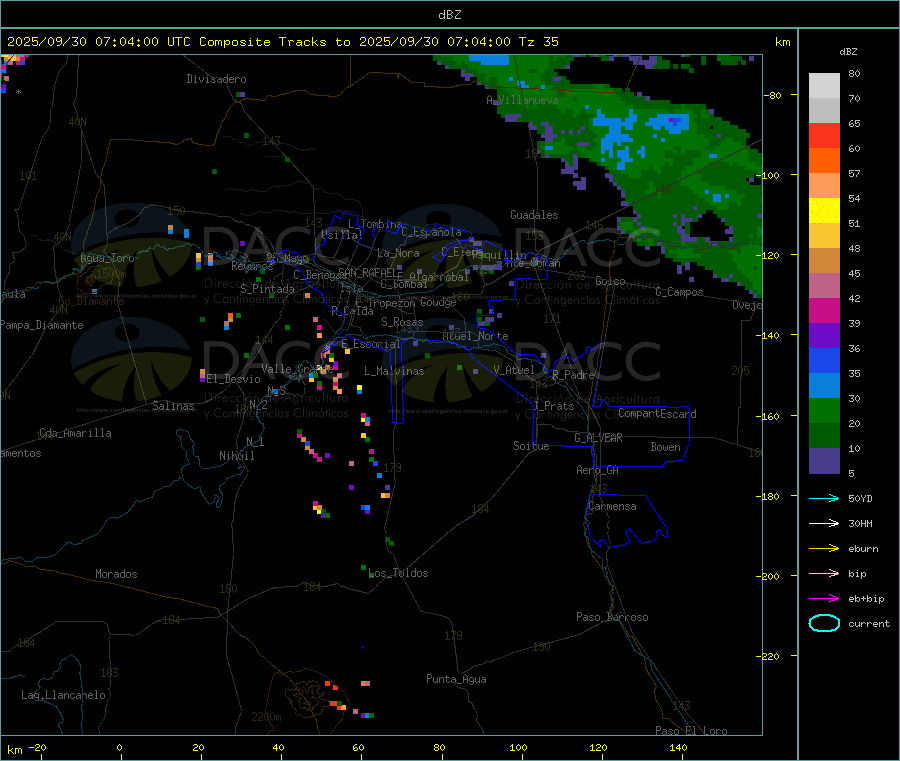Click the J_Prats map label

pos(554,406)
